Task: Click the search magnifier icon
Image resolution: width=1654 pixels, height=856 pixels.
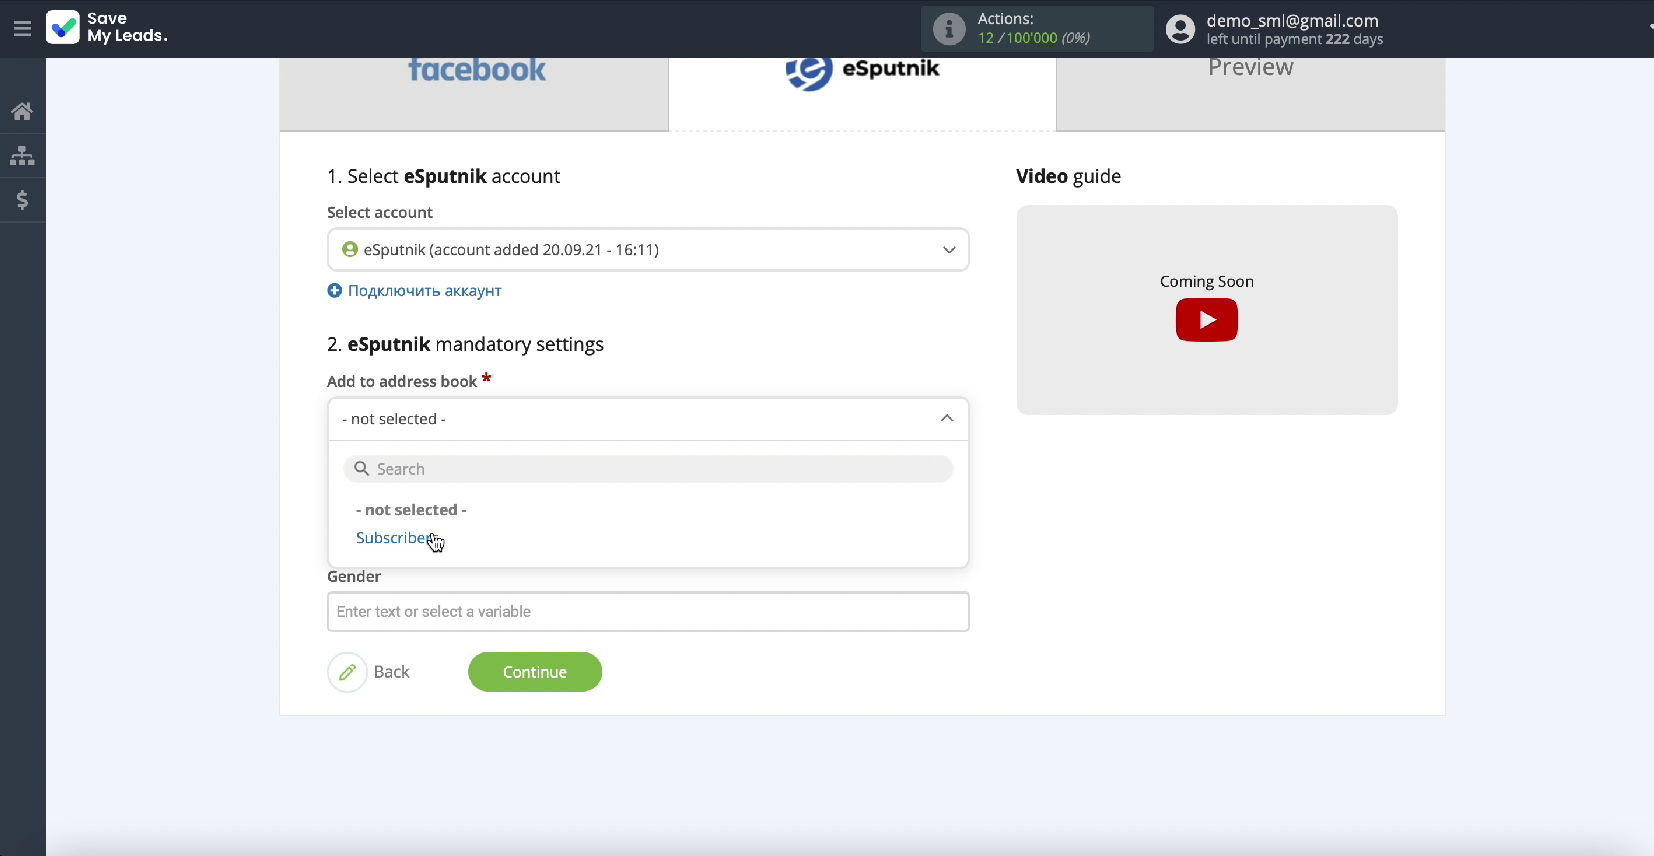Action: coord(362,468)
